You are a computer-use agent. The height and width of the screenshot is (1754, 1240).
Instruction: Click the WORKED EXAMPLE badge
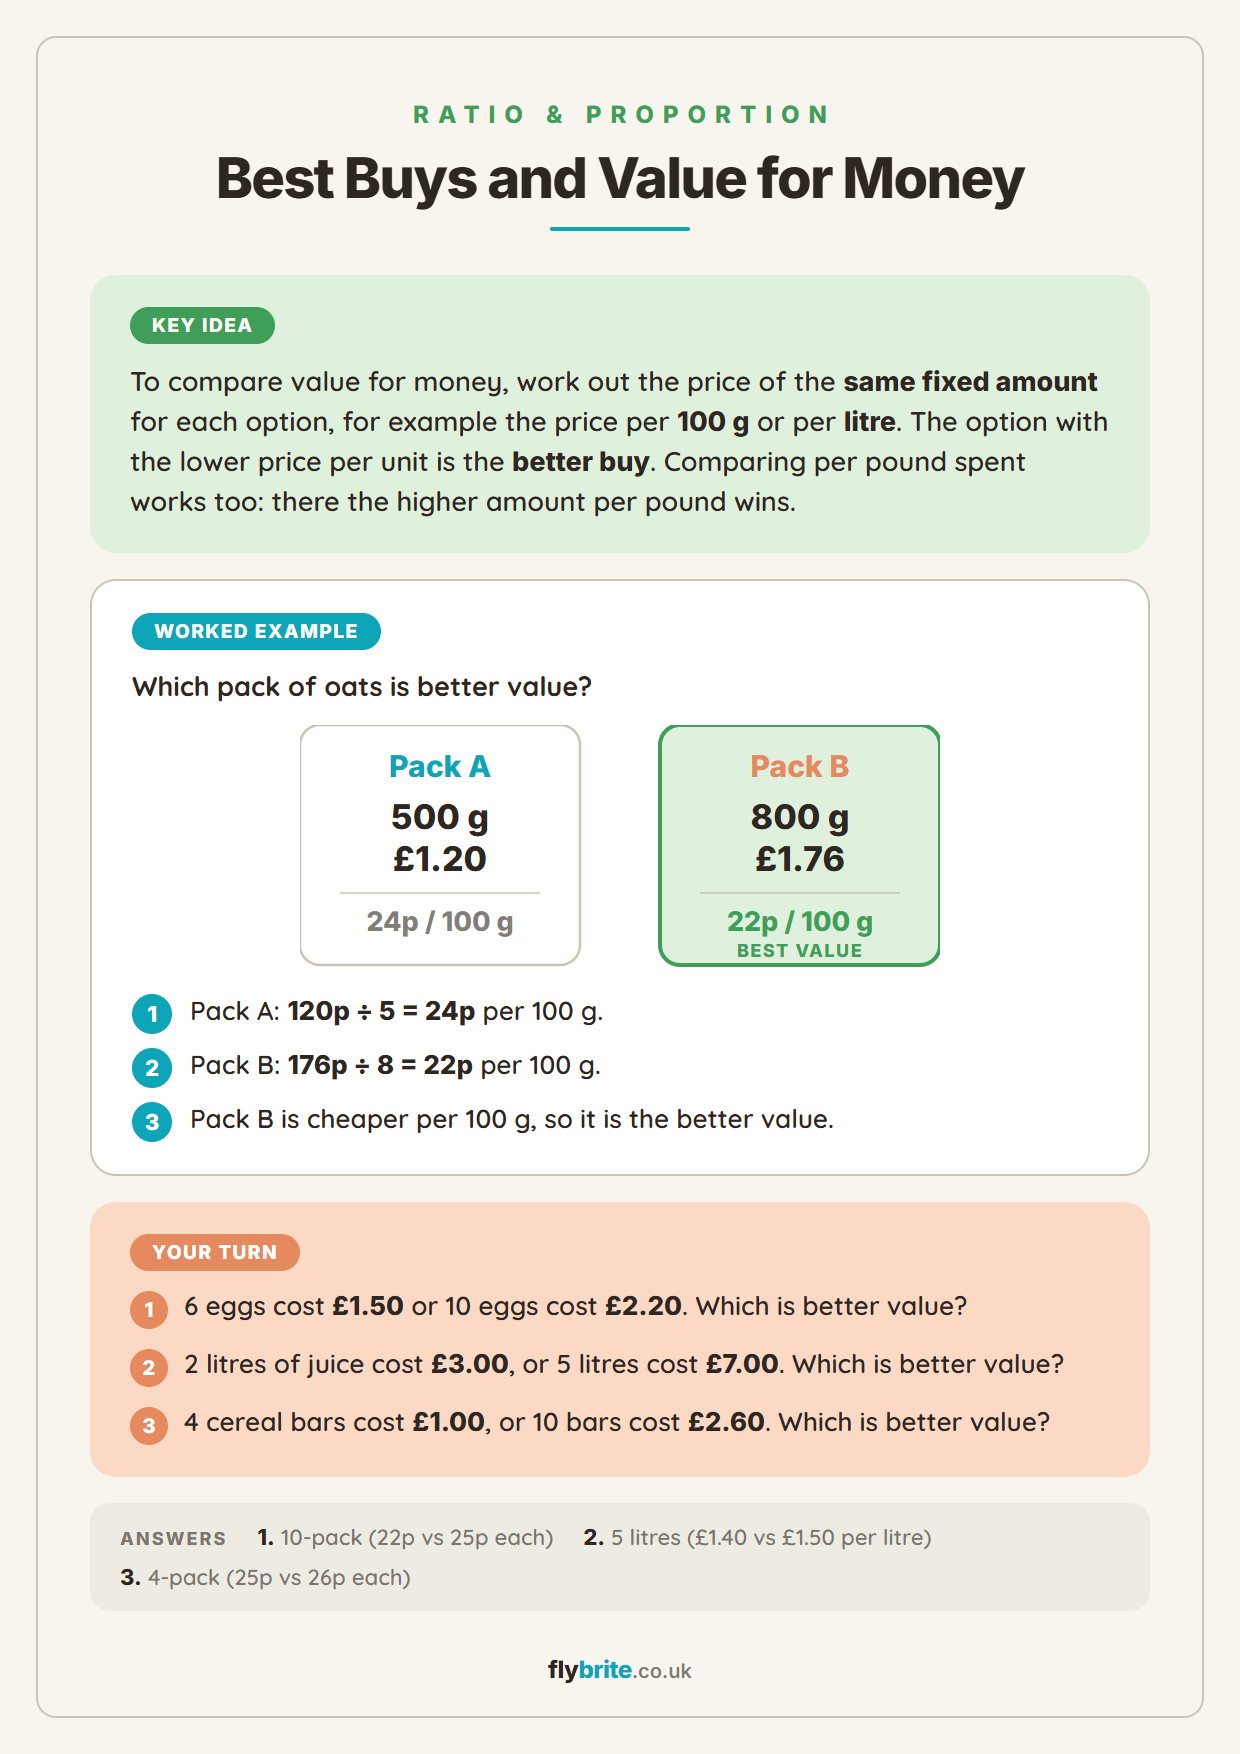(256, 631)
